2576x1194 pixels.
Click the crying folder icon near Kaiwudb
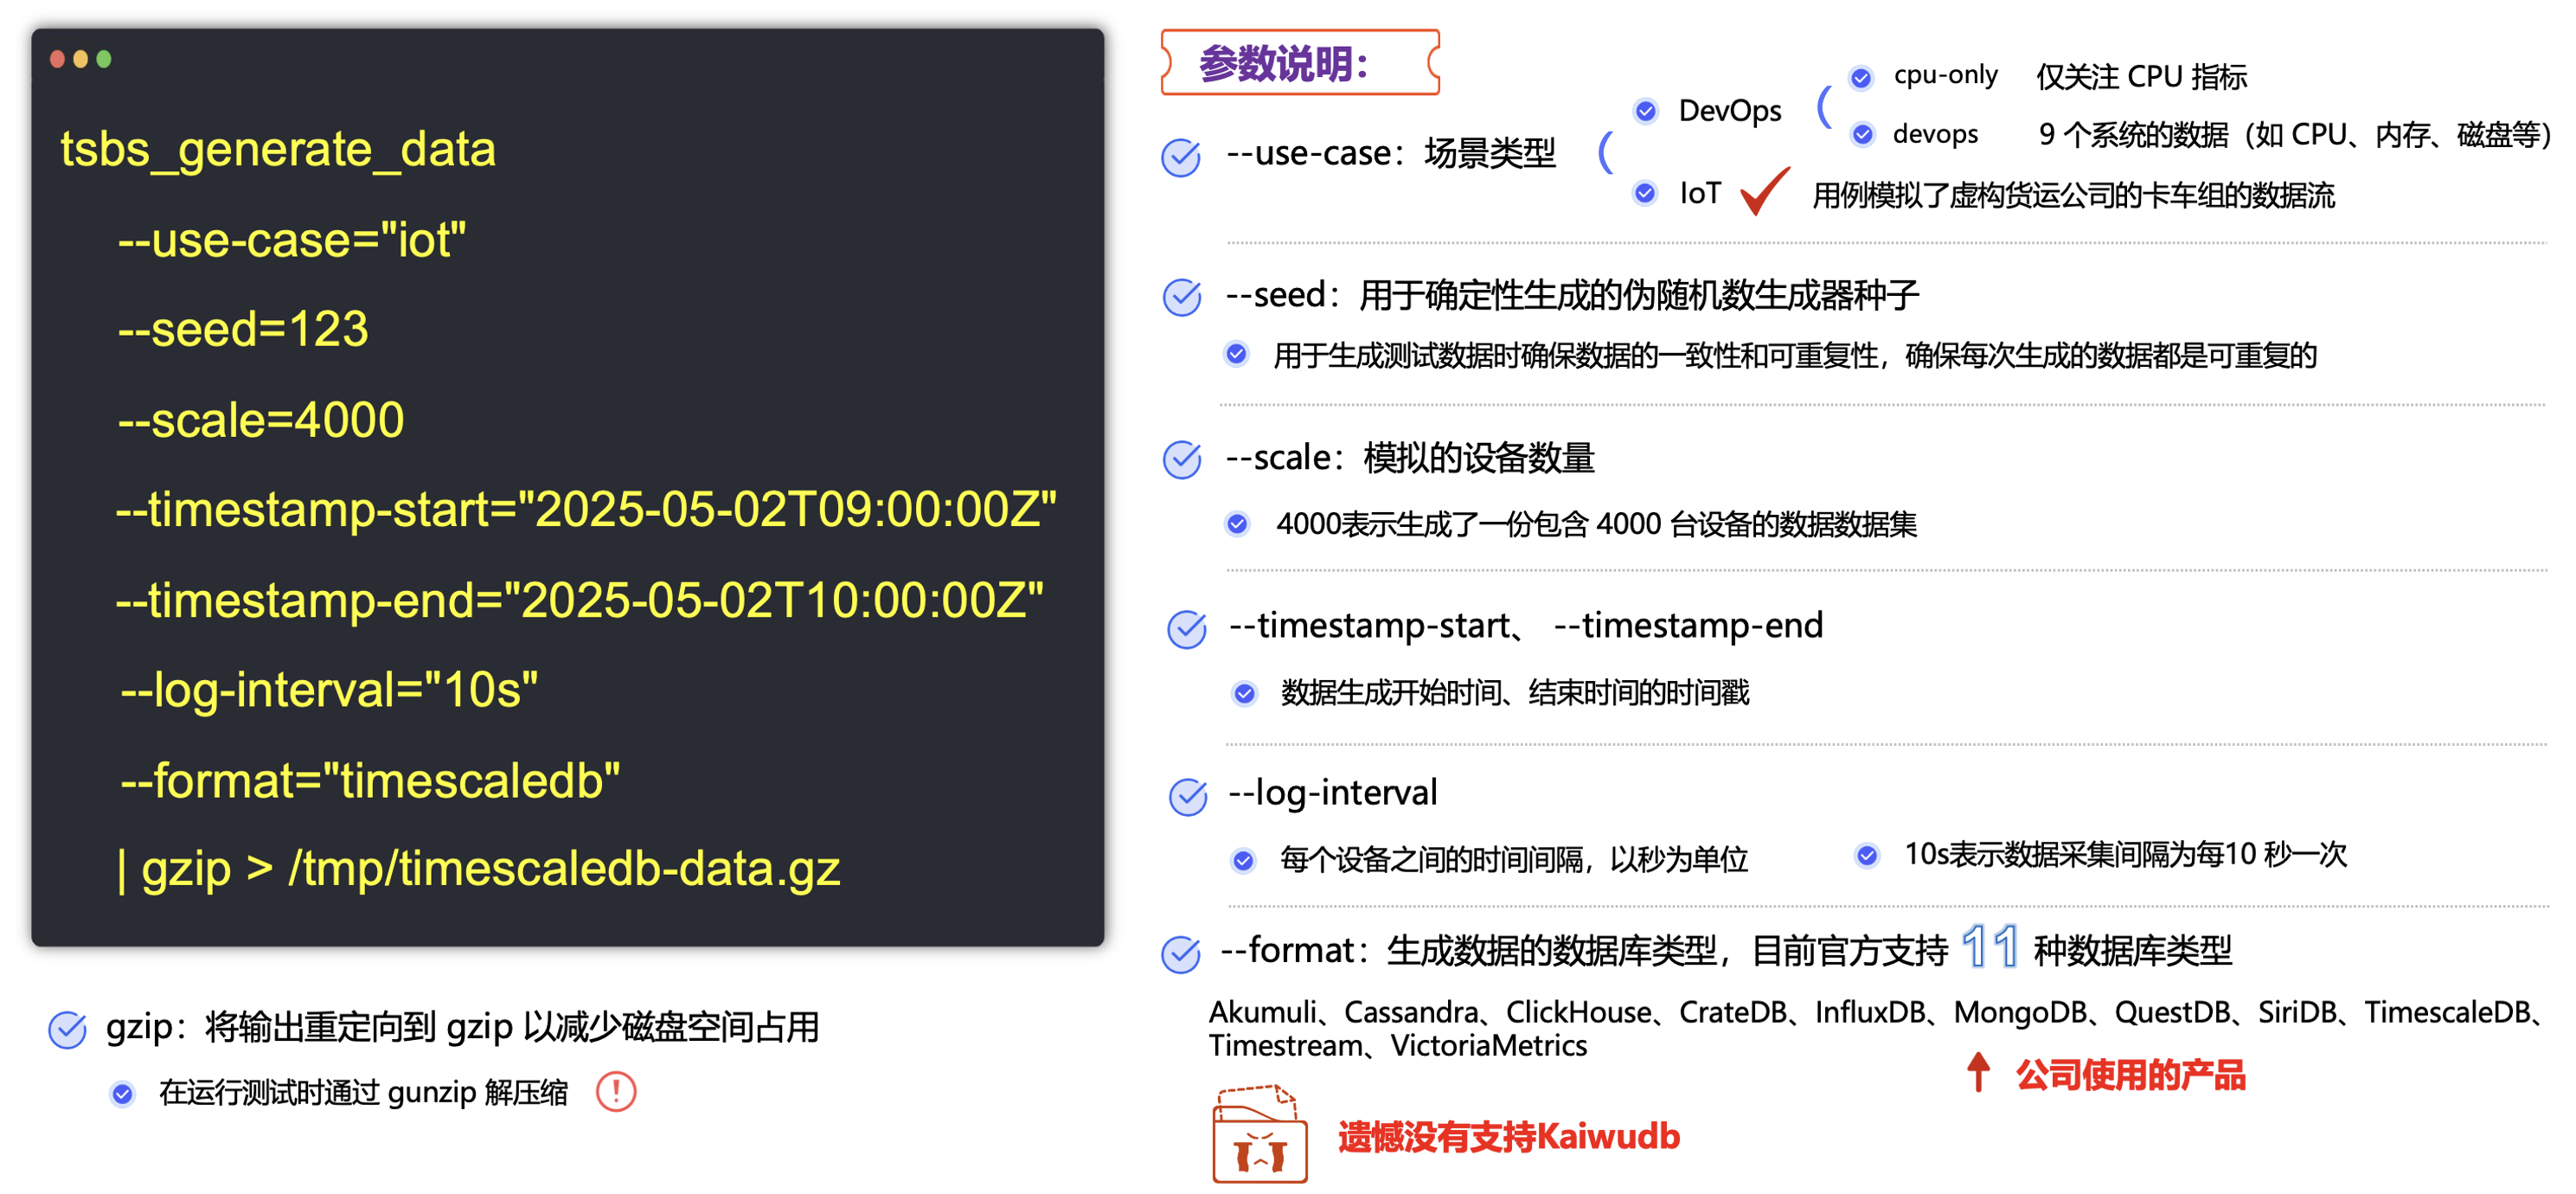1259,1135
